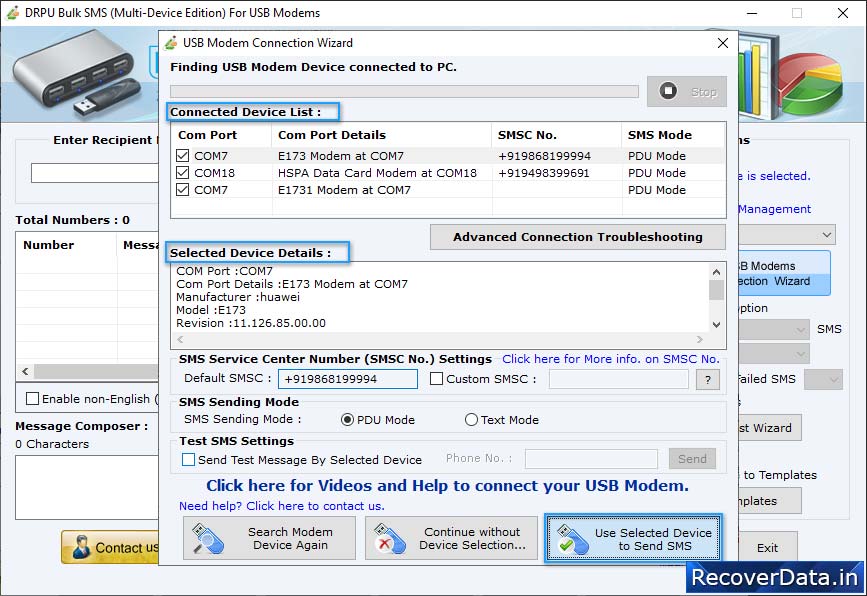Click scroll down arrow in device details

coord(716,325)
